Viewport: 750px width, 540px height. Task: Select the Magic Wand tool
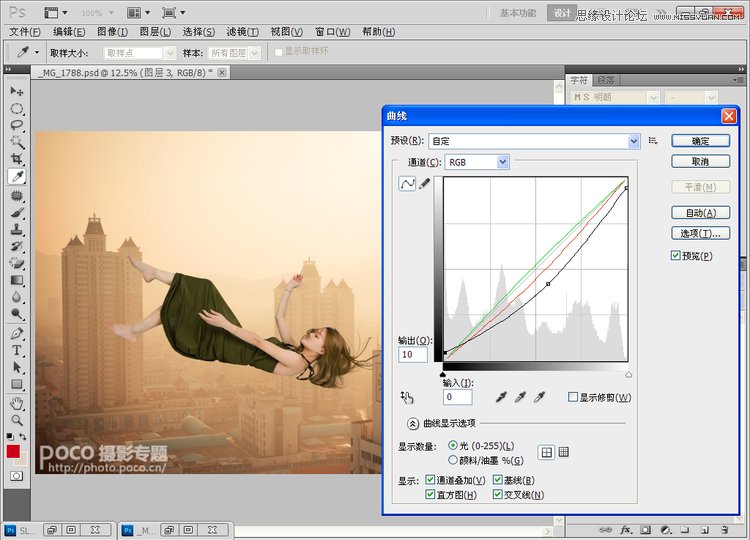pyautogui.click(x=17, y=142)
